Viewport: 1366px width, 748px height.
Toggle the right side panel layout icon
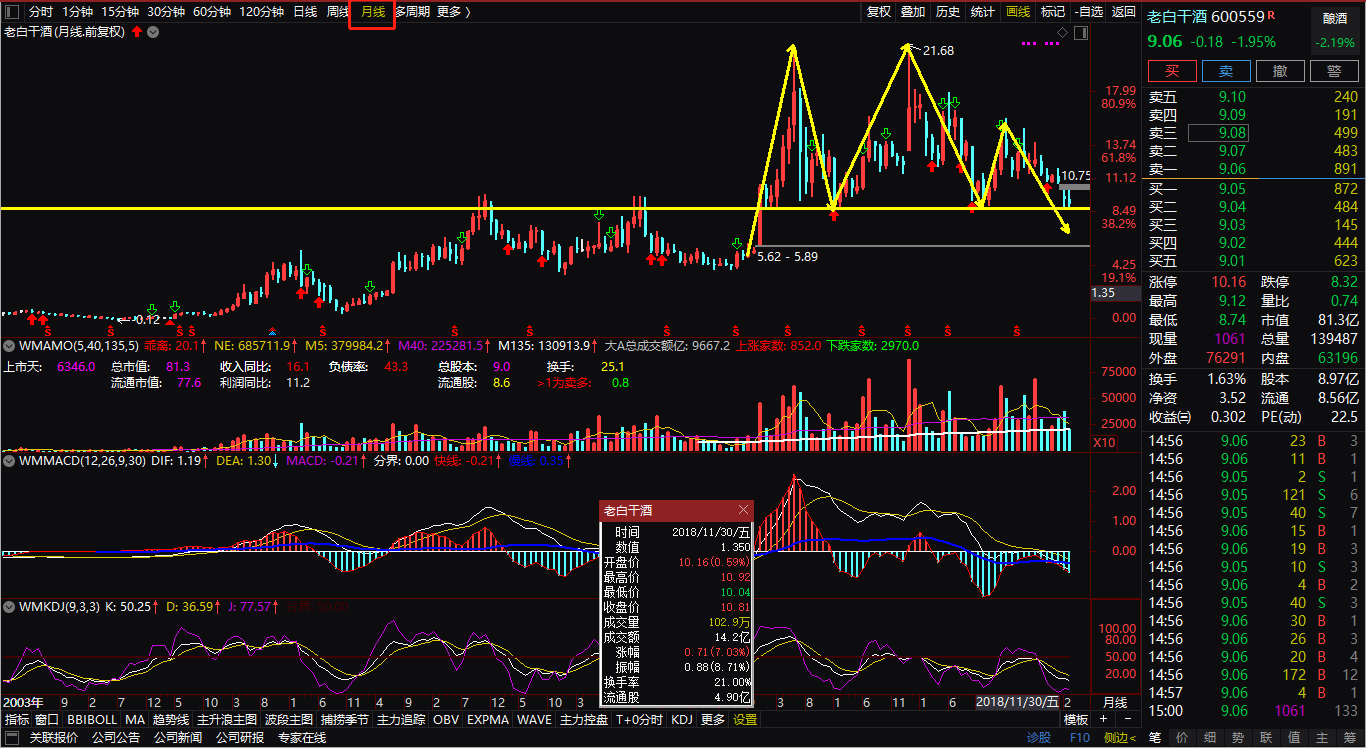coord(1079,32)
